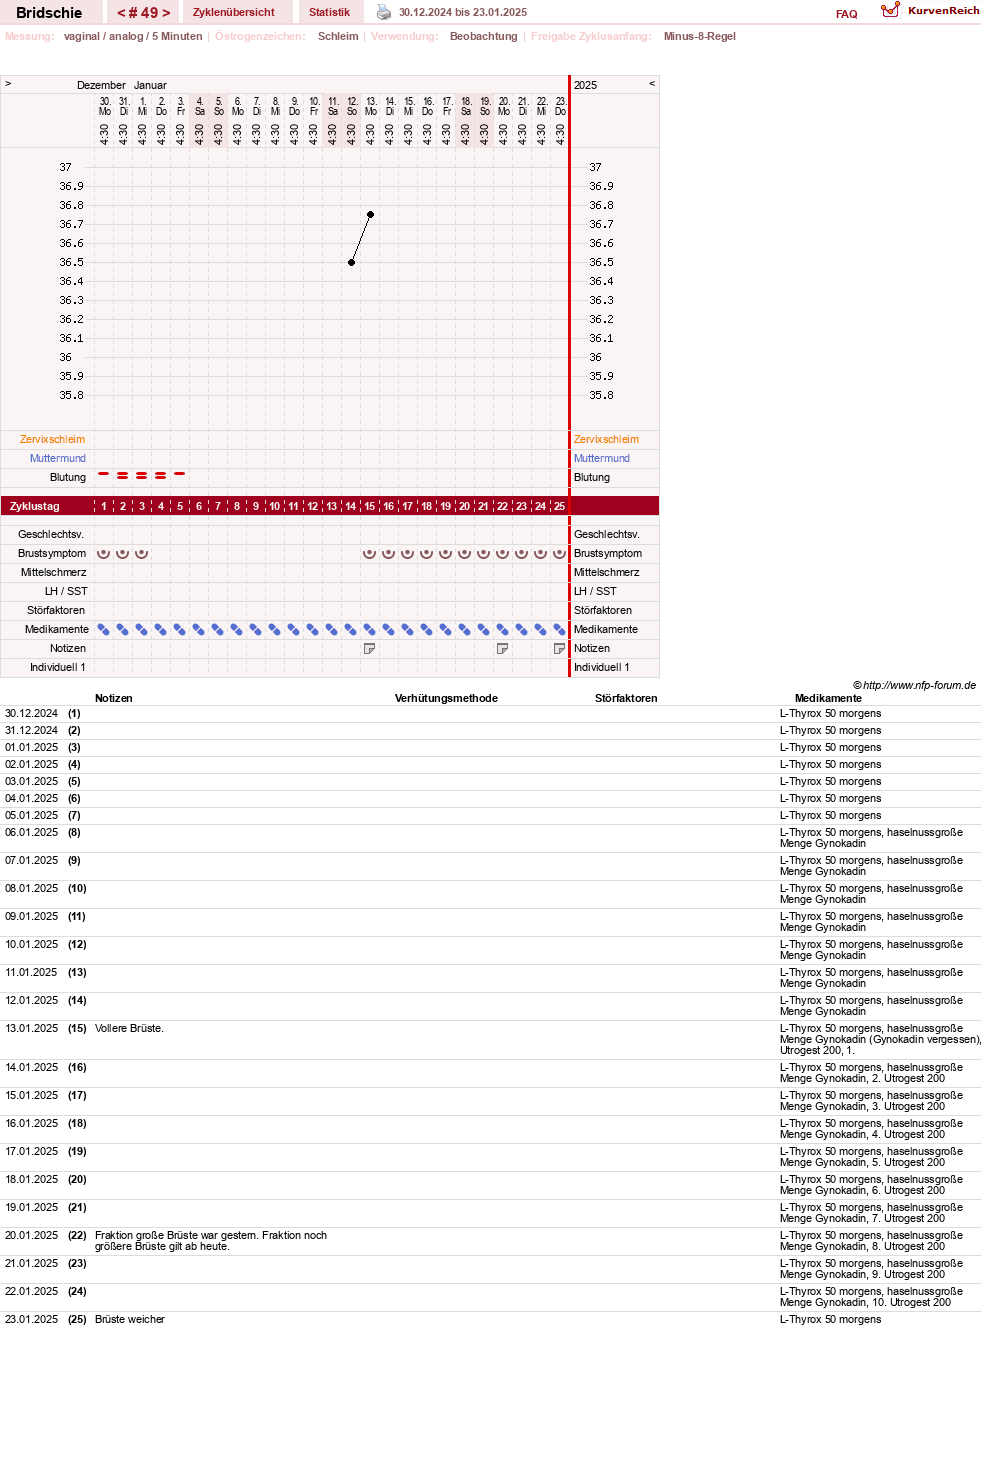Click the 20.01.2025 row date in the table
Image resolution: width=981 pixels, height=1469 pixels.
coord(32,1235)
